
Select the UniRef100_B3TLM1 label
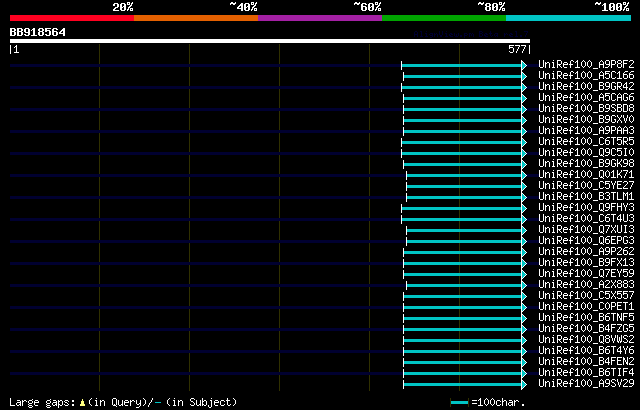(x=586, y=197)
